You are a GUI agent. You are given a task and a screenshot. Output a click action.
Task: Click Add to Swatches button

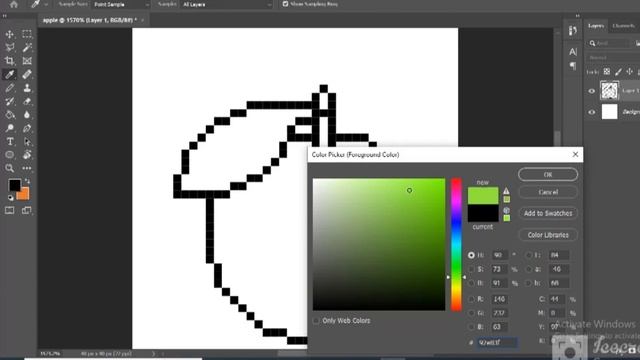tap(548, 213)
